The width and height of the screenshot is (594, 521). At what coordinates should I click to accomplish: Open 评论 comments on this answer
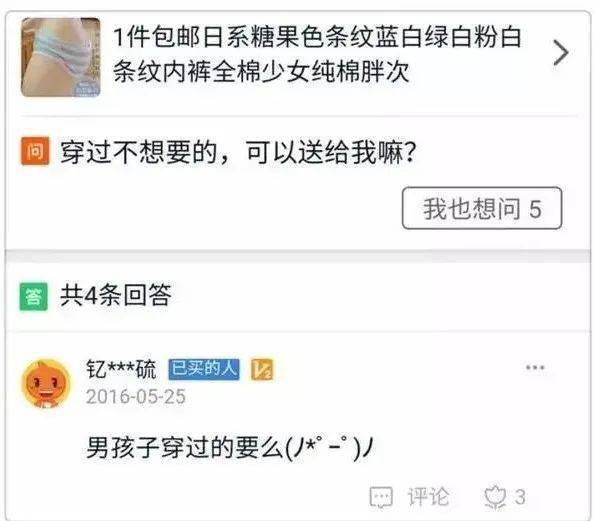(x=428, y=497)
